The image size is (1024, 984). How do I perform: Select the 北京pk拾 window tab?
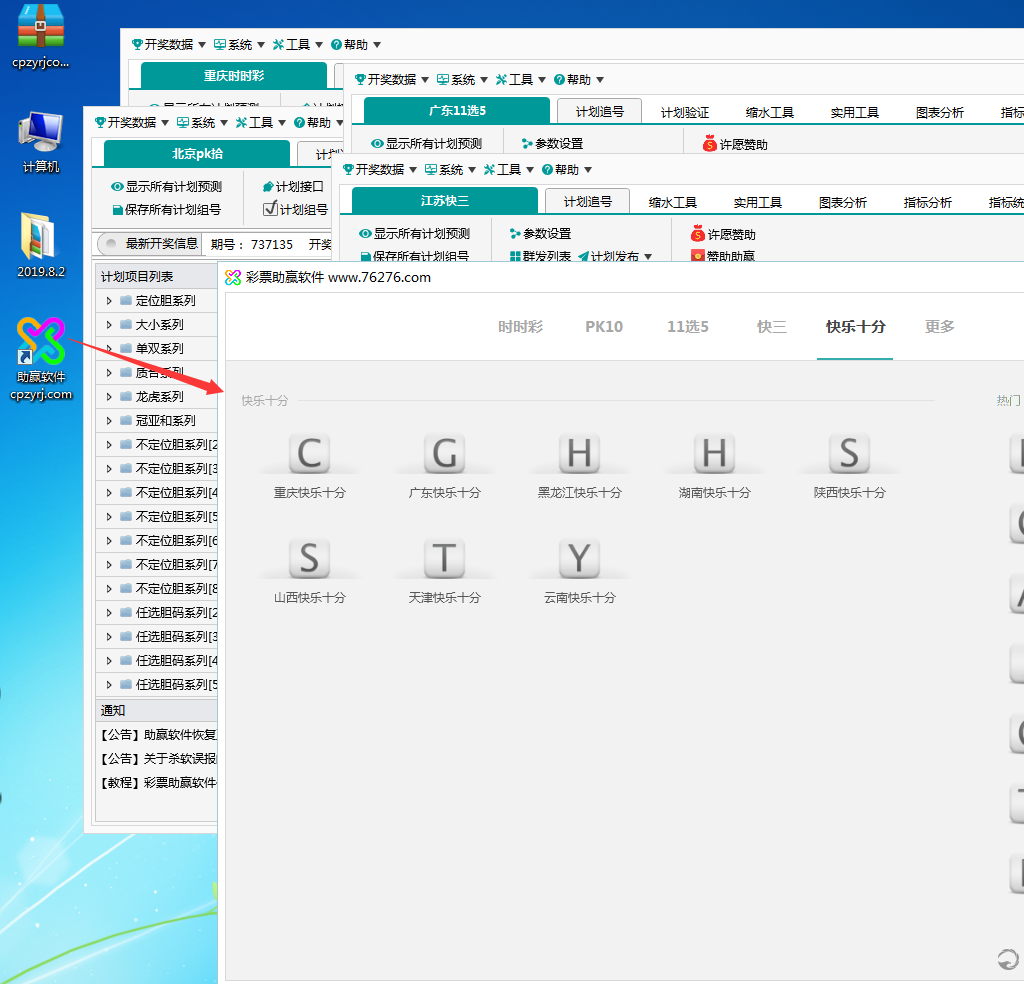197,153
